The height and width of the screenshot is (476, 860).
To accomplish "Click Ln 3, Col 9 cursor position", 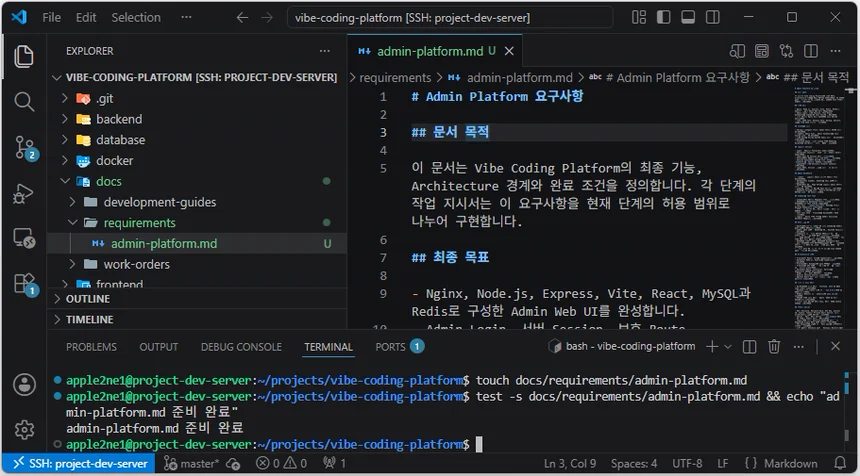I will (569, 463).
